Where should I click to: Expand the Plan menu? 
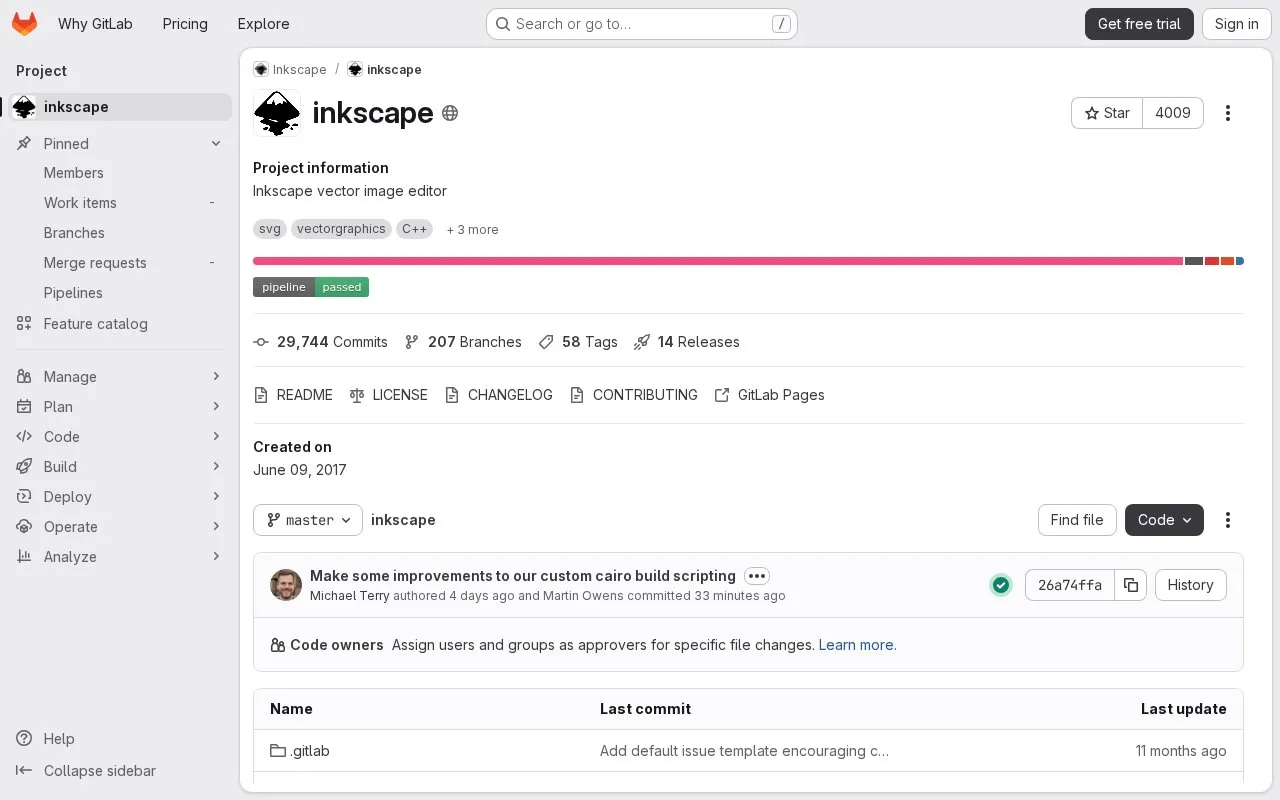pos(120,407)
